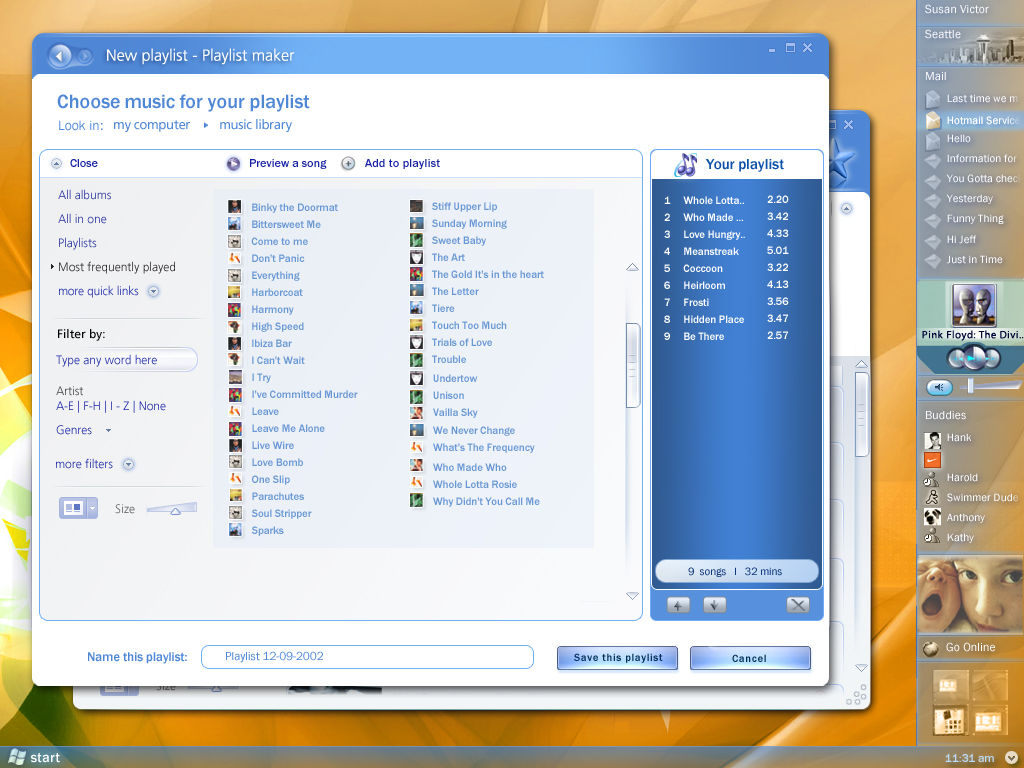
Task: Click the Kathy buddy icon
Action: point(932,537)
